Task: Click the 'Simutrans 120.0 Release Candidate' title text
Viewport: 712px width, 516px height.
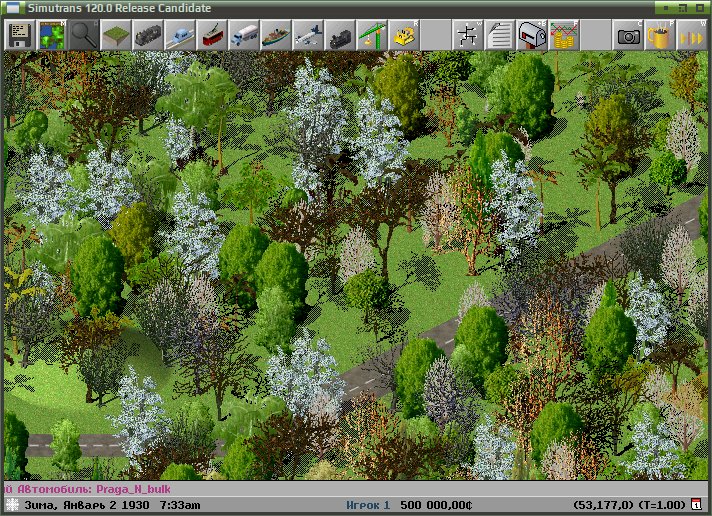Action: pyautogui.click(x=119, y=8)
